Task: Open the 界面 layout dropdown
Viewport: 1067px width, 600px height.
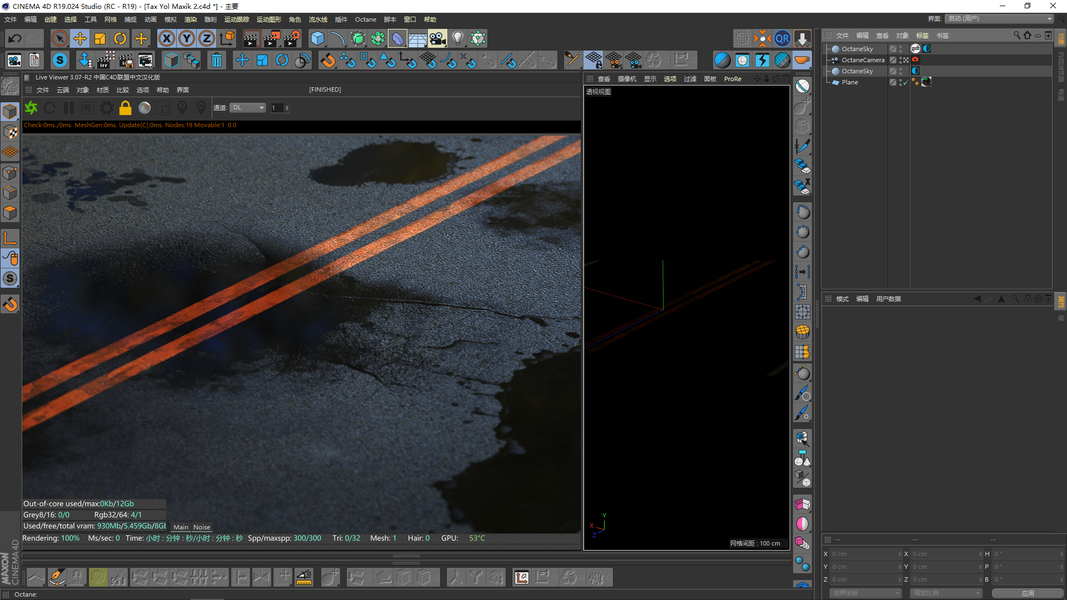Action: [x=998, y=19]
